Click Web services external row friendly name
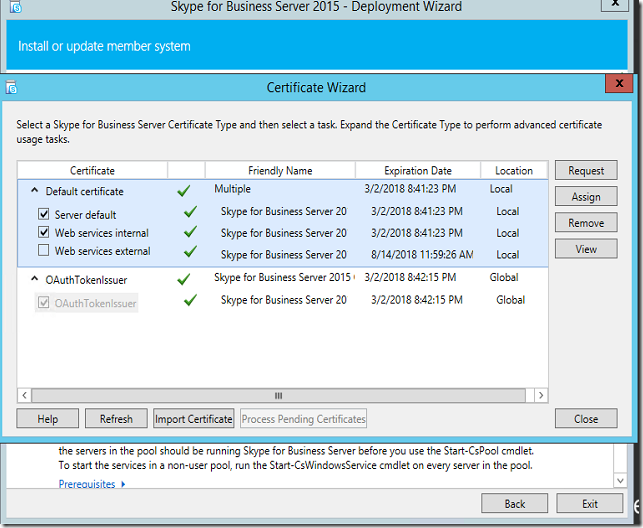Screen dimensions: 643x528 point(284,255)
